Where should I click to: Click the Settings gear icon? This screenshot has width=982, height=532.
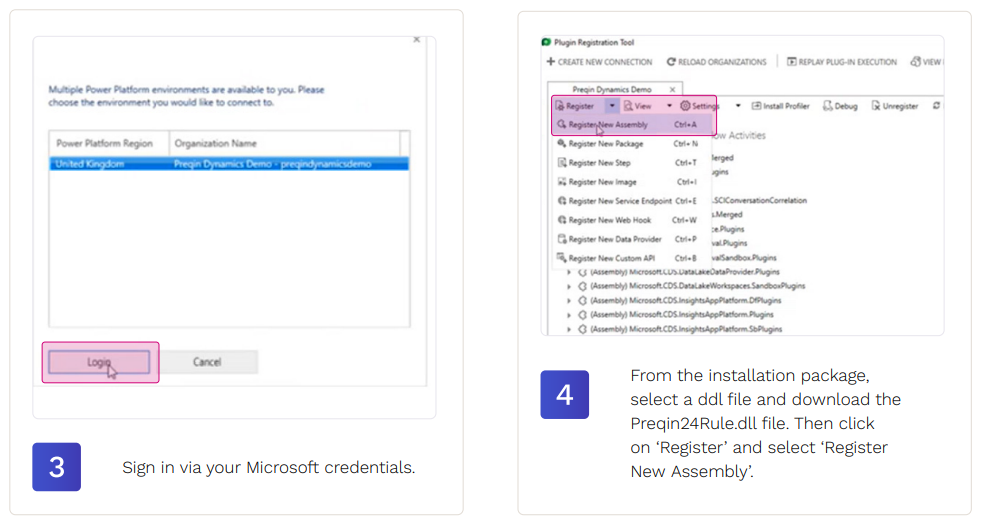click(x=685, y=106)
